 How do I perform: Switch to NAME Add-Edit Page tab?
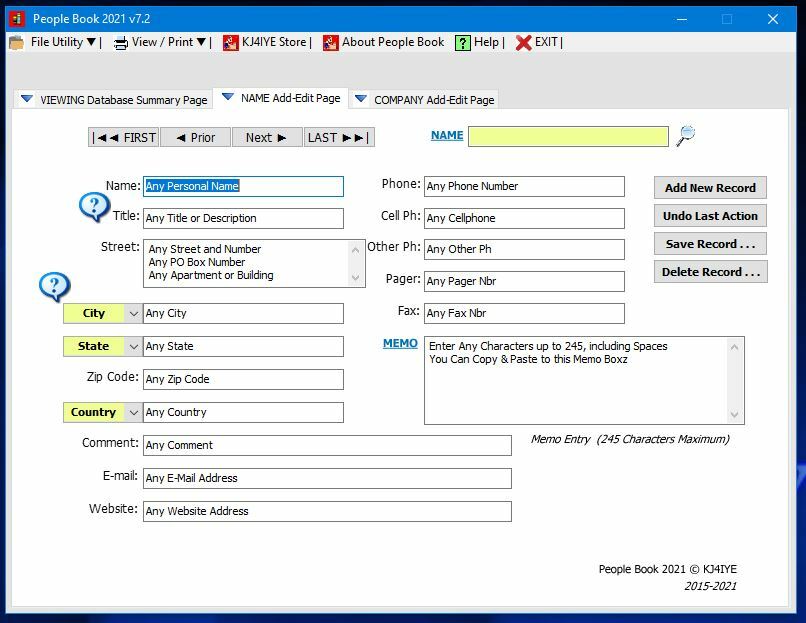point(281,98)
